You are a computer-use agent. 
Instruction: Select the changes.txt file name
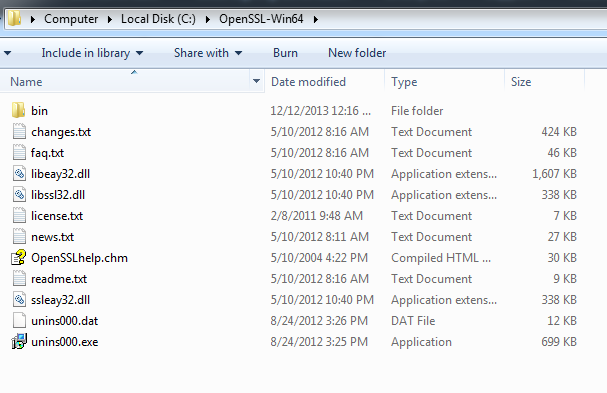pos(61,132)
